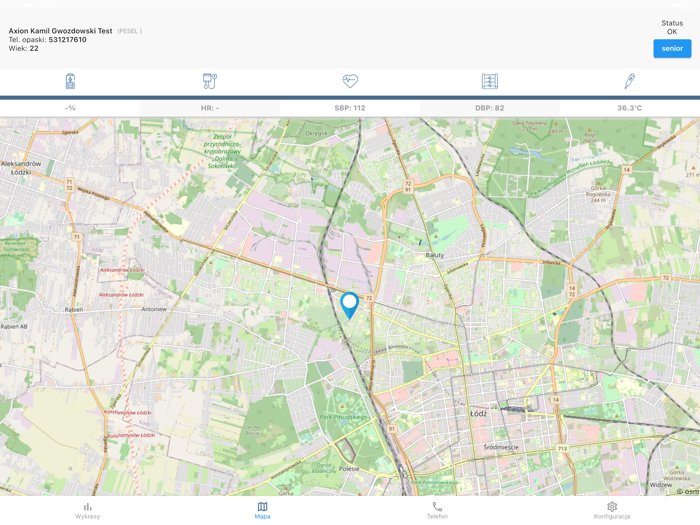Click the road 713 shield on map
This screenshot has height=525, width=700.
point(562,448)
